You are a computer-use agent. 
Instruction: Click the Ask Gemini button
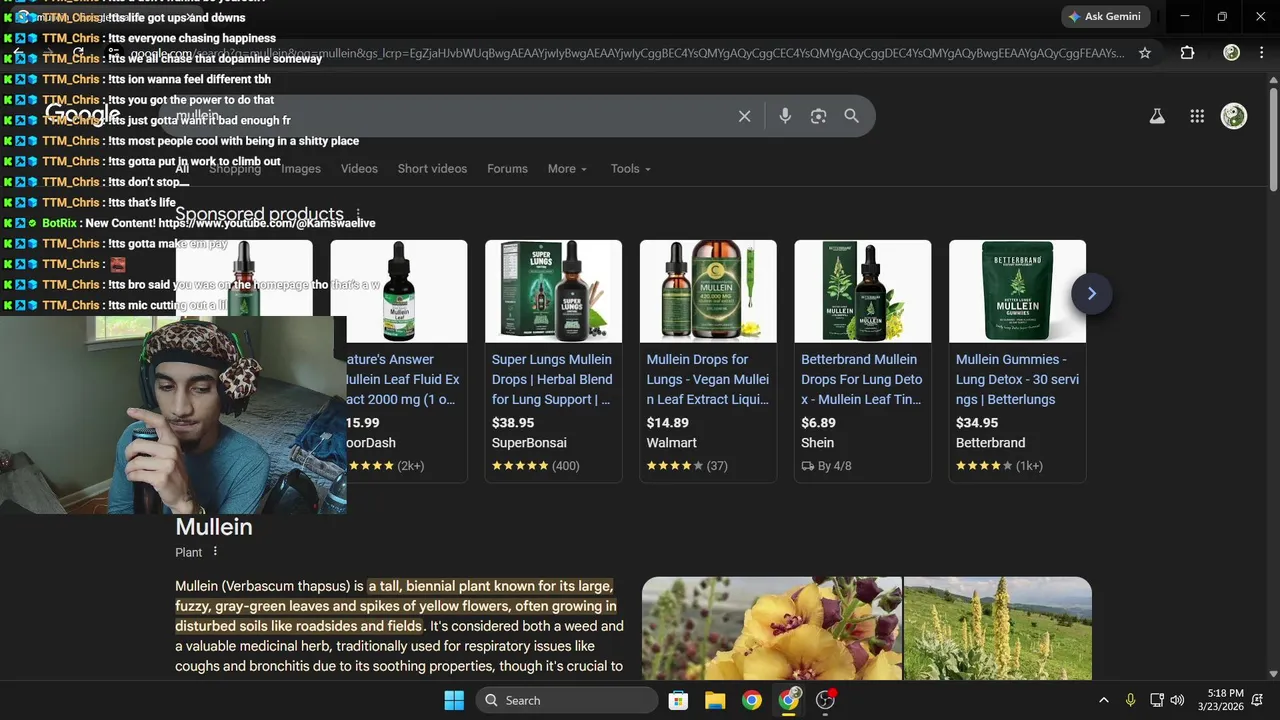1105,17
